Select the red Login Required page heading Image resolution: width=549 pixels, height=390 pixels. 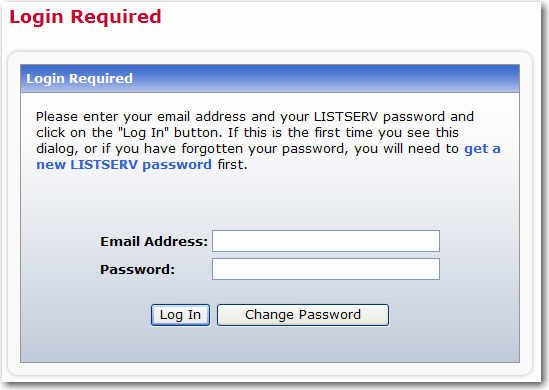click(x=85, y=17)
